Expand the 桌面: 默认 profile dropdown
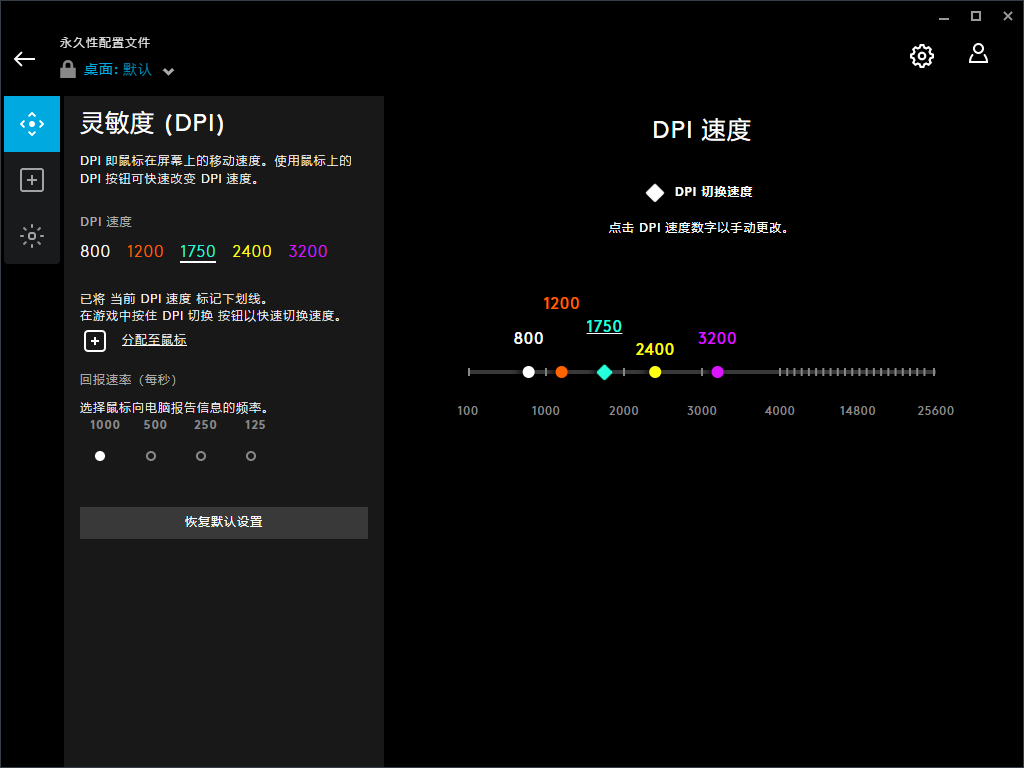 168,71
